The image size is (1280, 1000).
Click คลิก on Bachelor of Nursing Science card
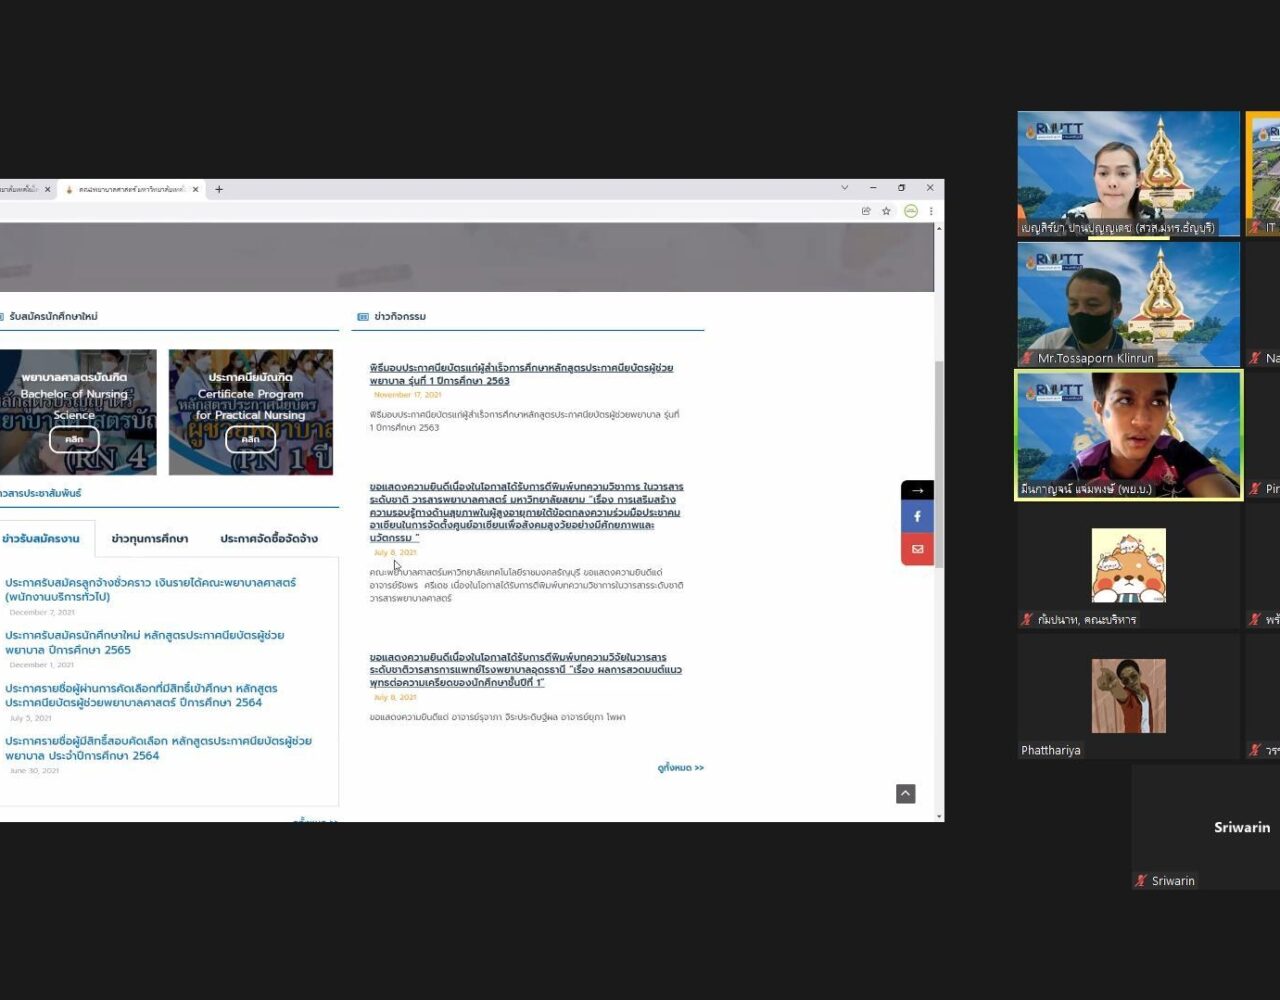[74, 440]
